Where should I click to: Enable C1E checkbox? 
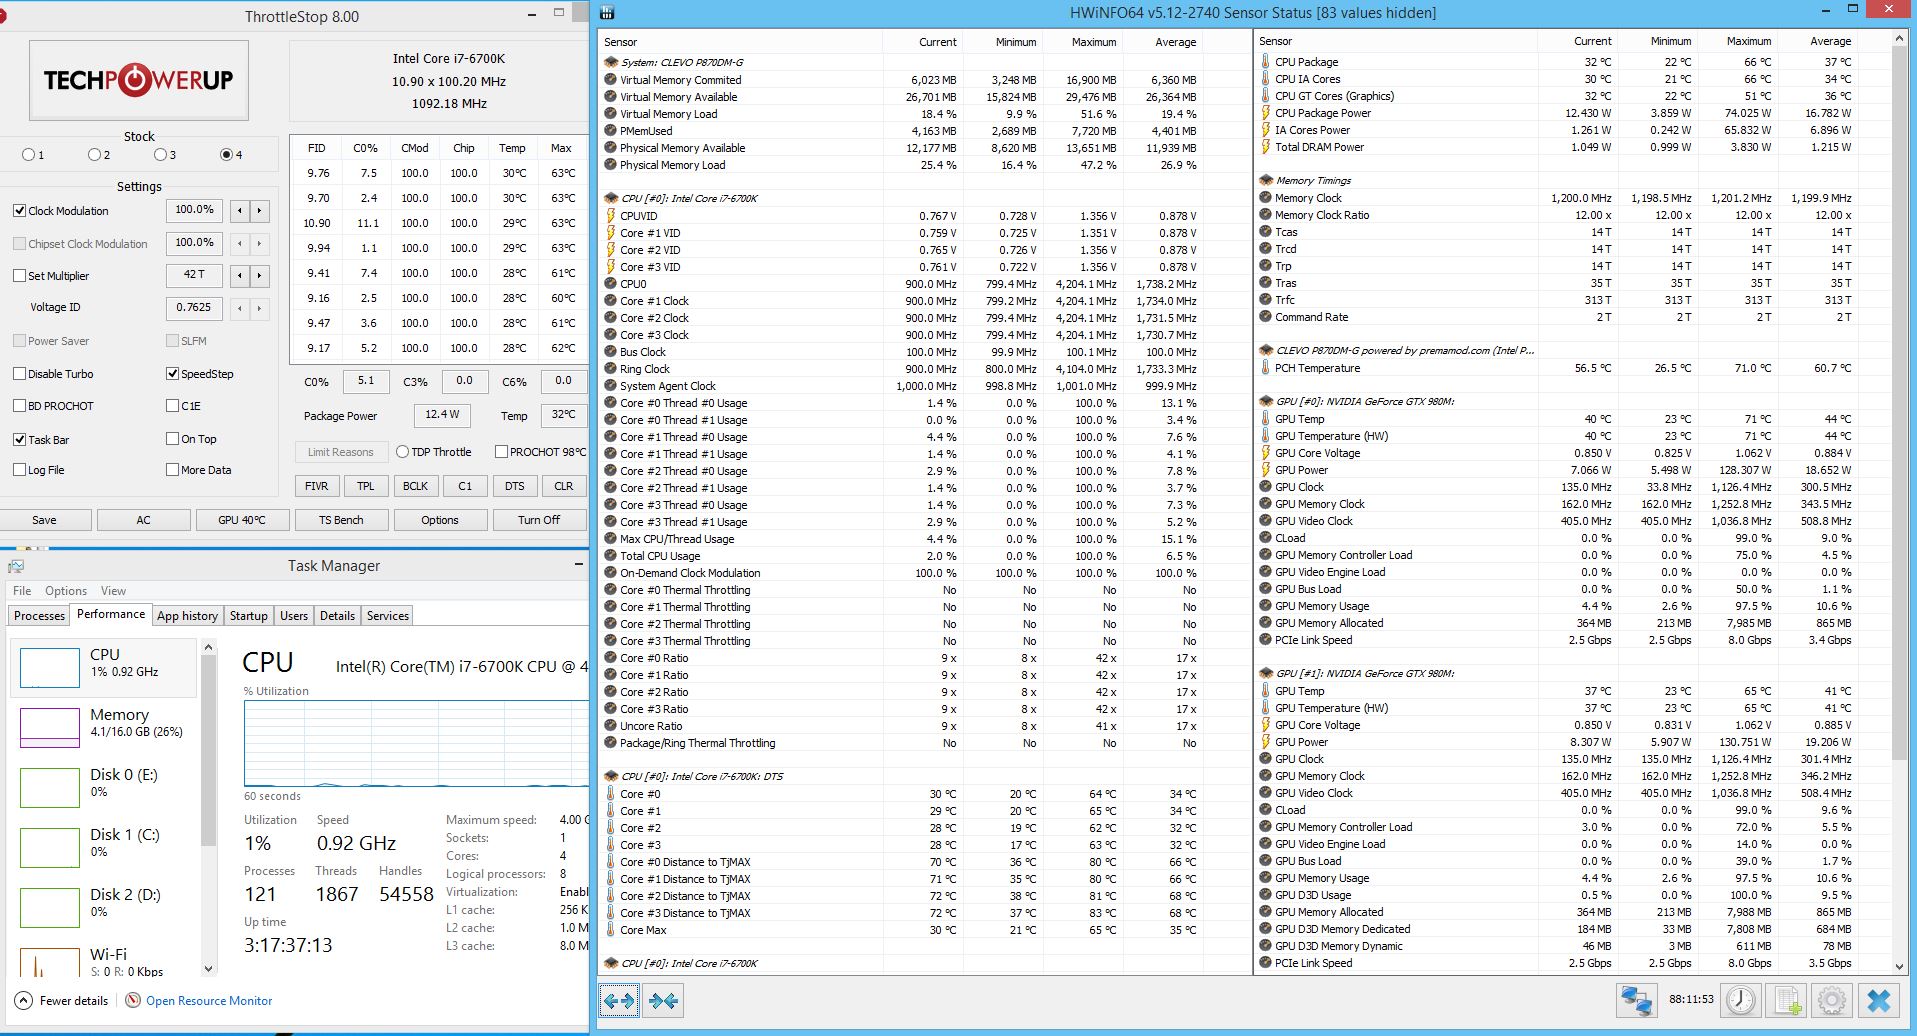[x=172, y=406]
